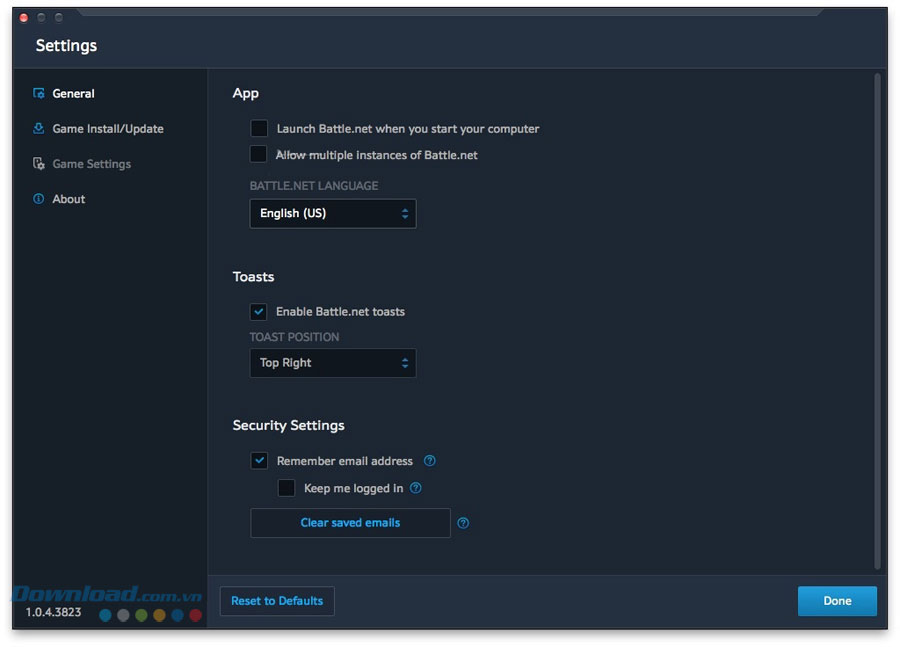This screenshot has height=647, width=900.
Task: Check Keep me logged in
Action: pyautogui.click(x=286, y=487)
